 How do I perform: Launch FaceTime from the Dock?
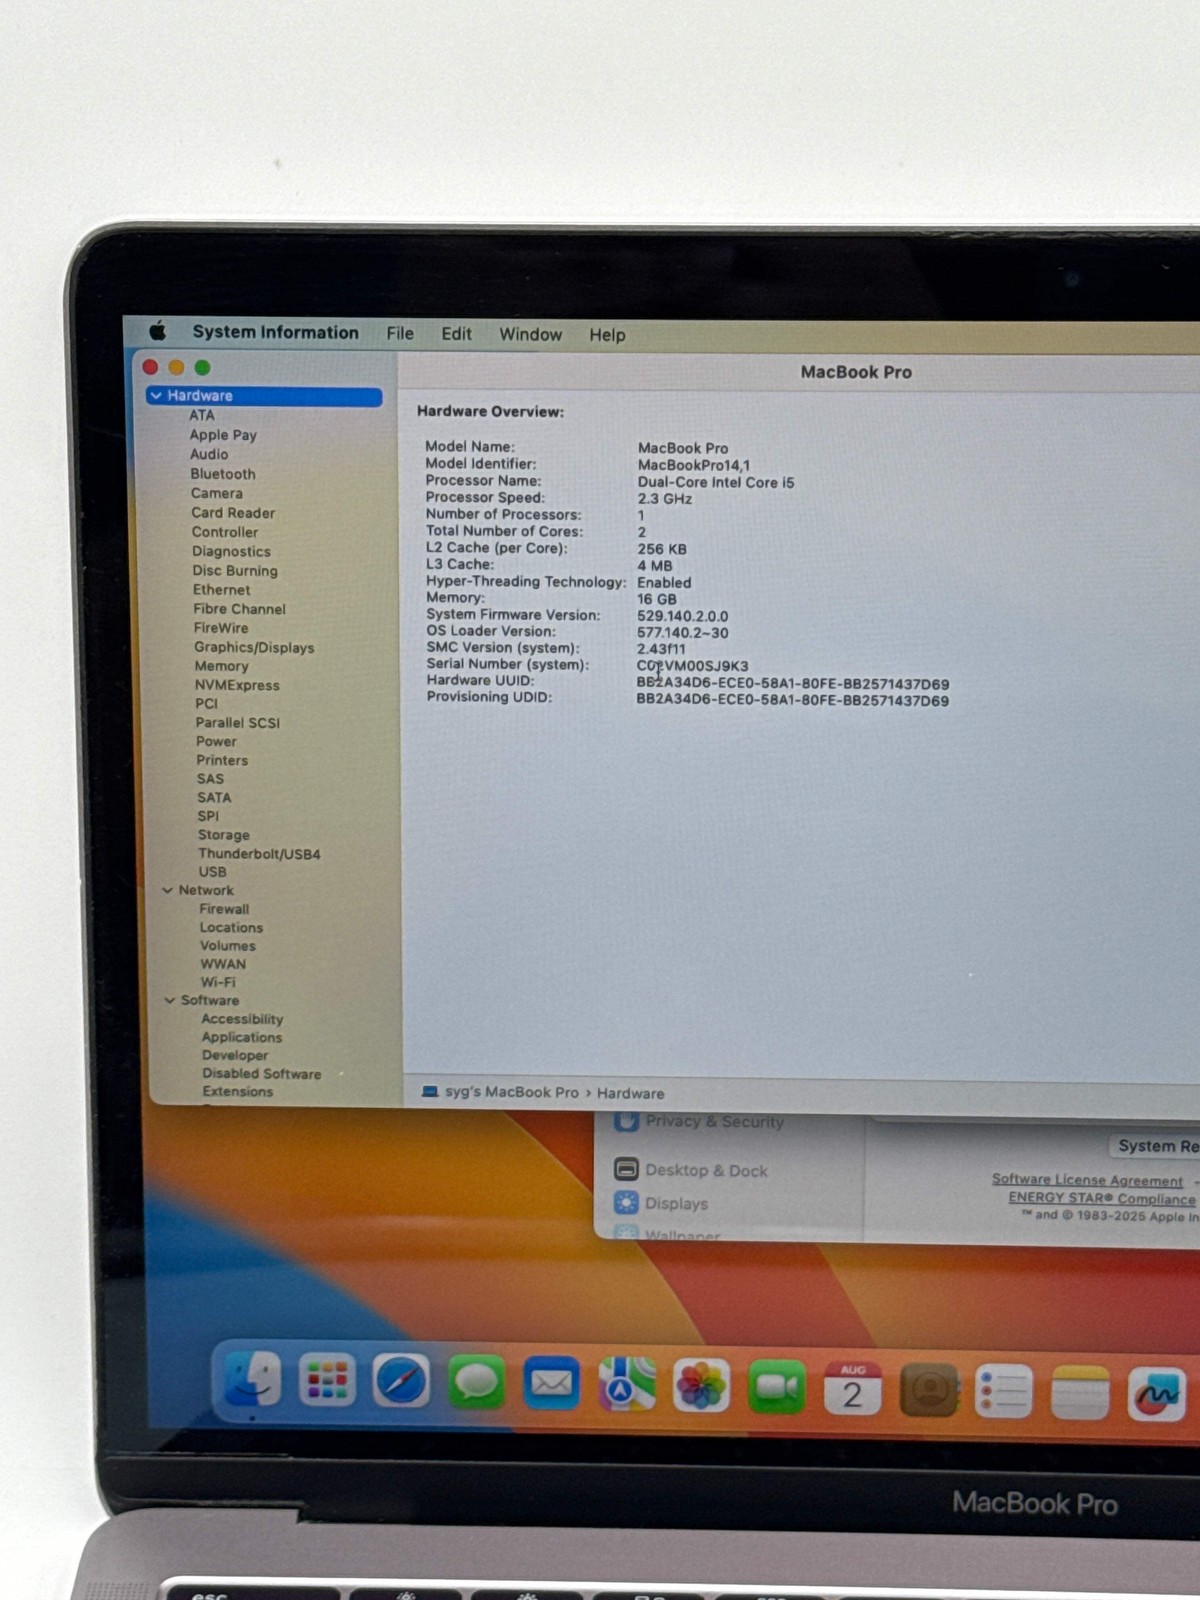(776, 1388)
